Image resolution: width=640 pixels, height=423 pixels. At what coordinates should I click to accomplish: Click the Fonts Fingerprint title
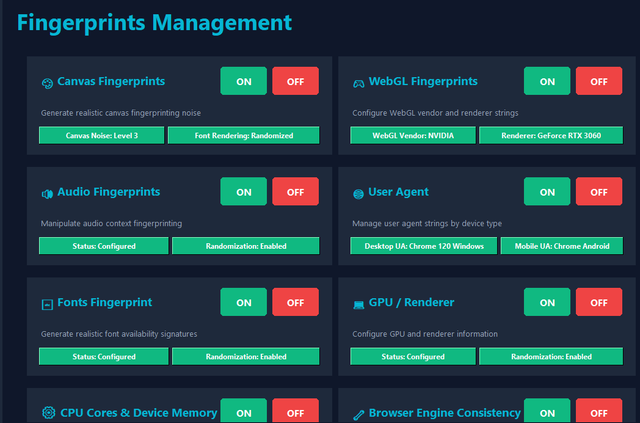pyautogui.click(x=104, y=302)
